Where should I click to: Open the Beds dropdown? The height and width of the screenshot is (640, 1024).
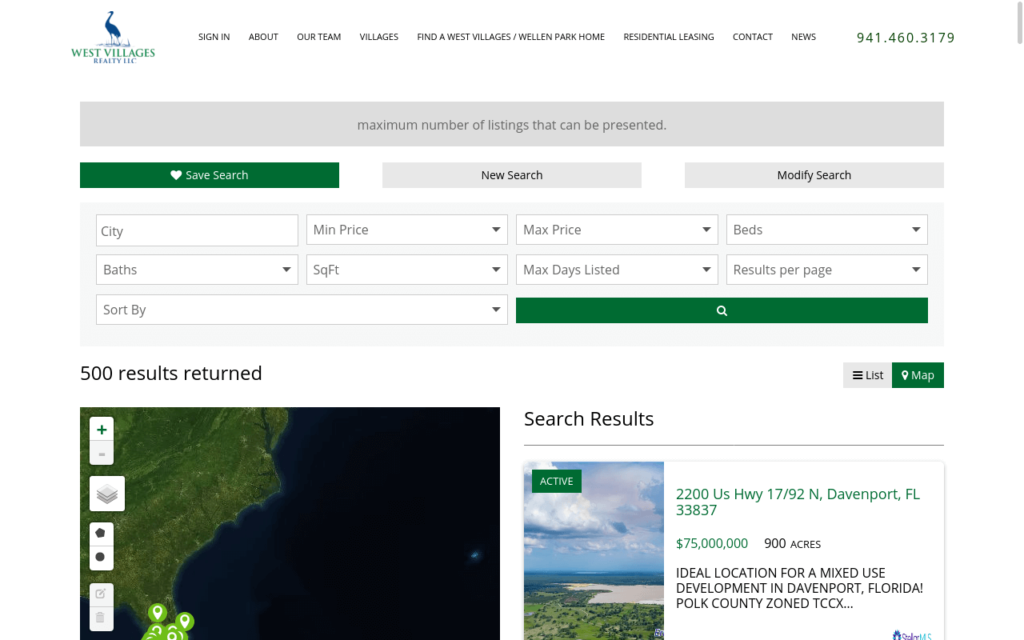click(x=827, y=230)
